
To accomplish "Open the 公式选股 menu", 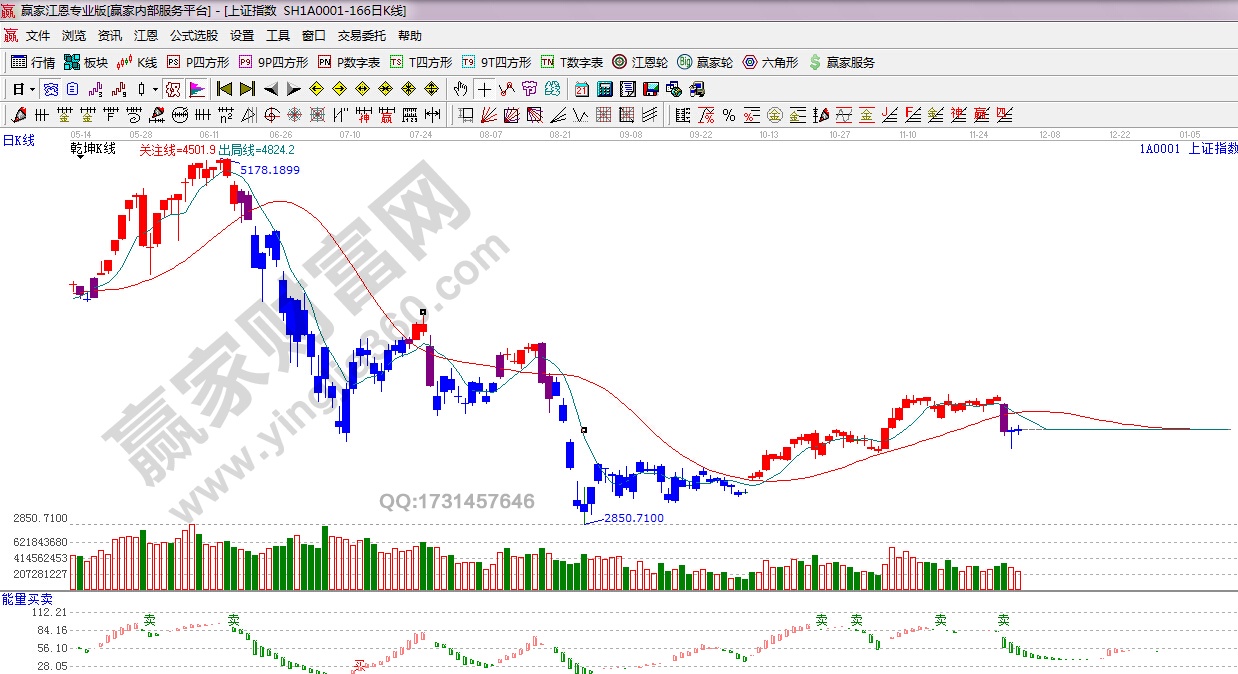I will [193, 36].
